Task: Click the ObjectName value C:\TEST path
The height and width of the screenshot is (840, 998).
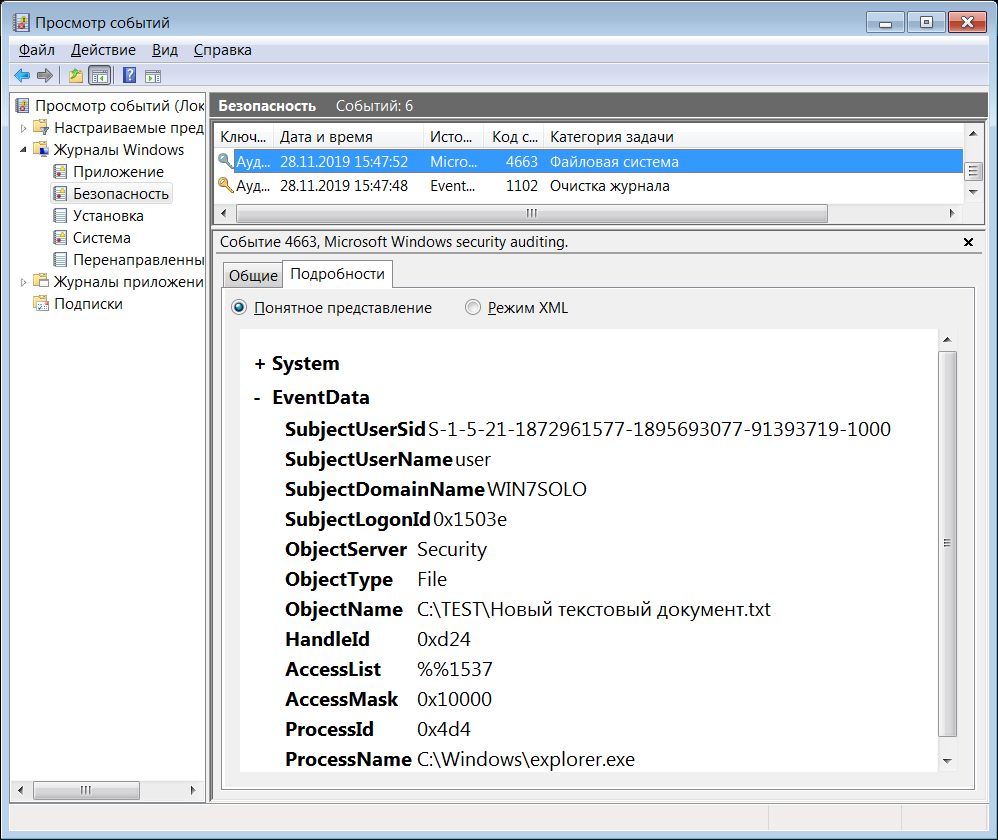Action: coord(593,610)
